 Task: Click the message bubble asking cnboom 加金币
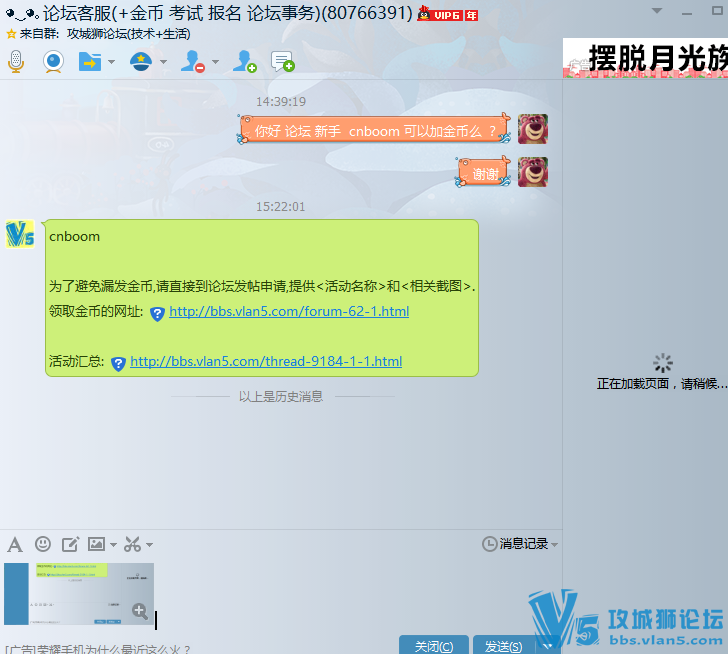click(x=374, y=130)
